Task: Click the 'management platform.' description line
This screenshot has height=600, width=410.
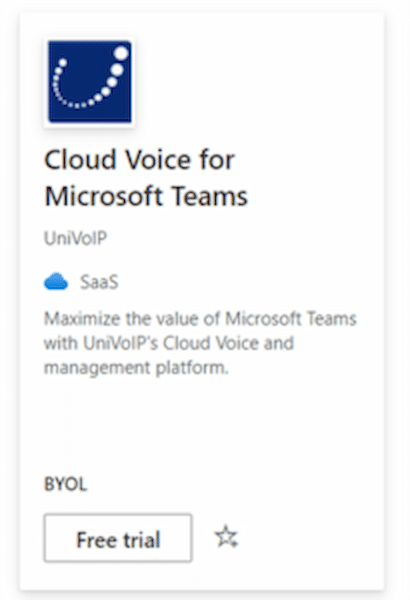Action: (136, 368)
